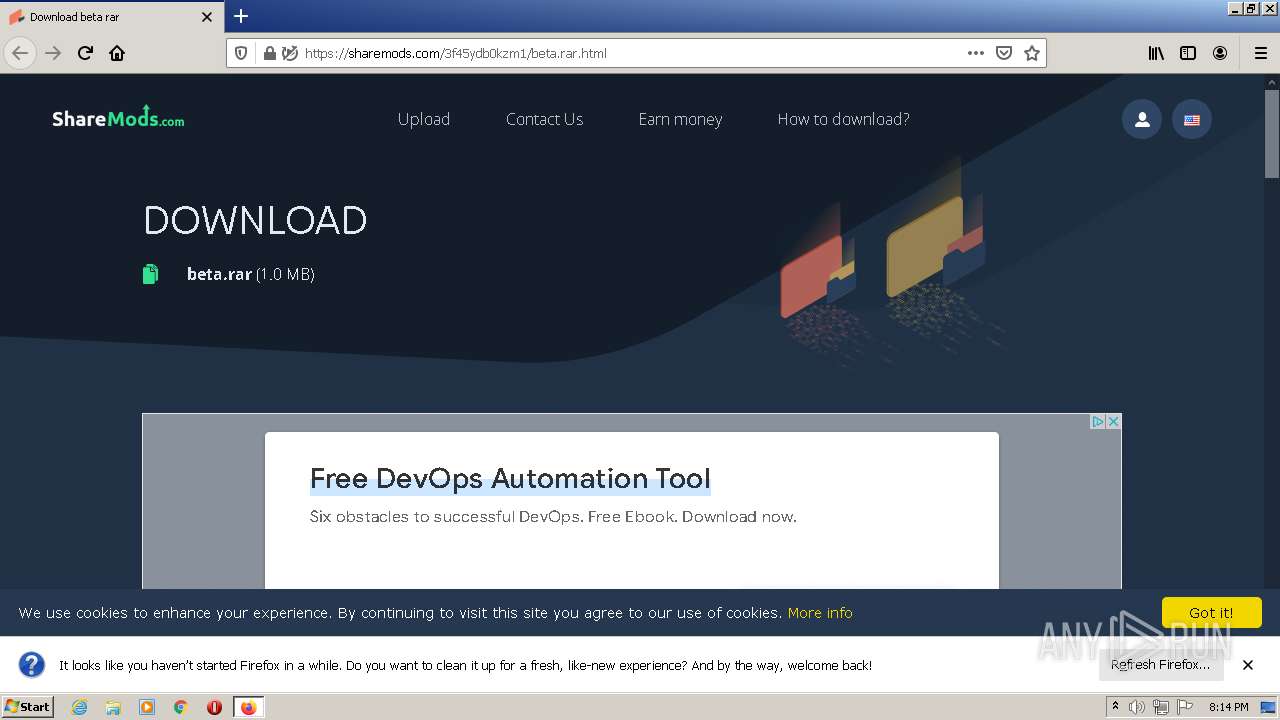1280x720 pixels.
Task: Open the Windows Start menu
Action: (28, 707)
